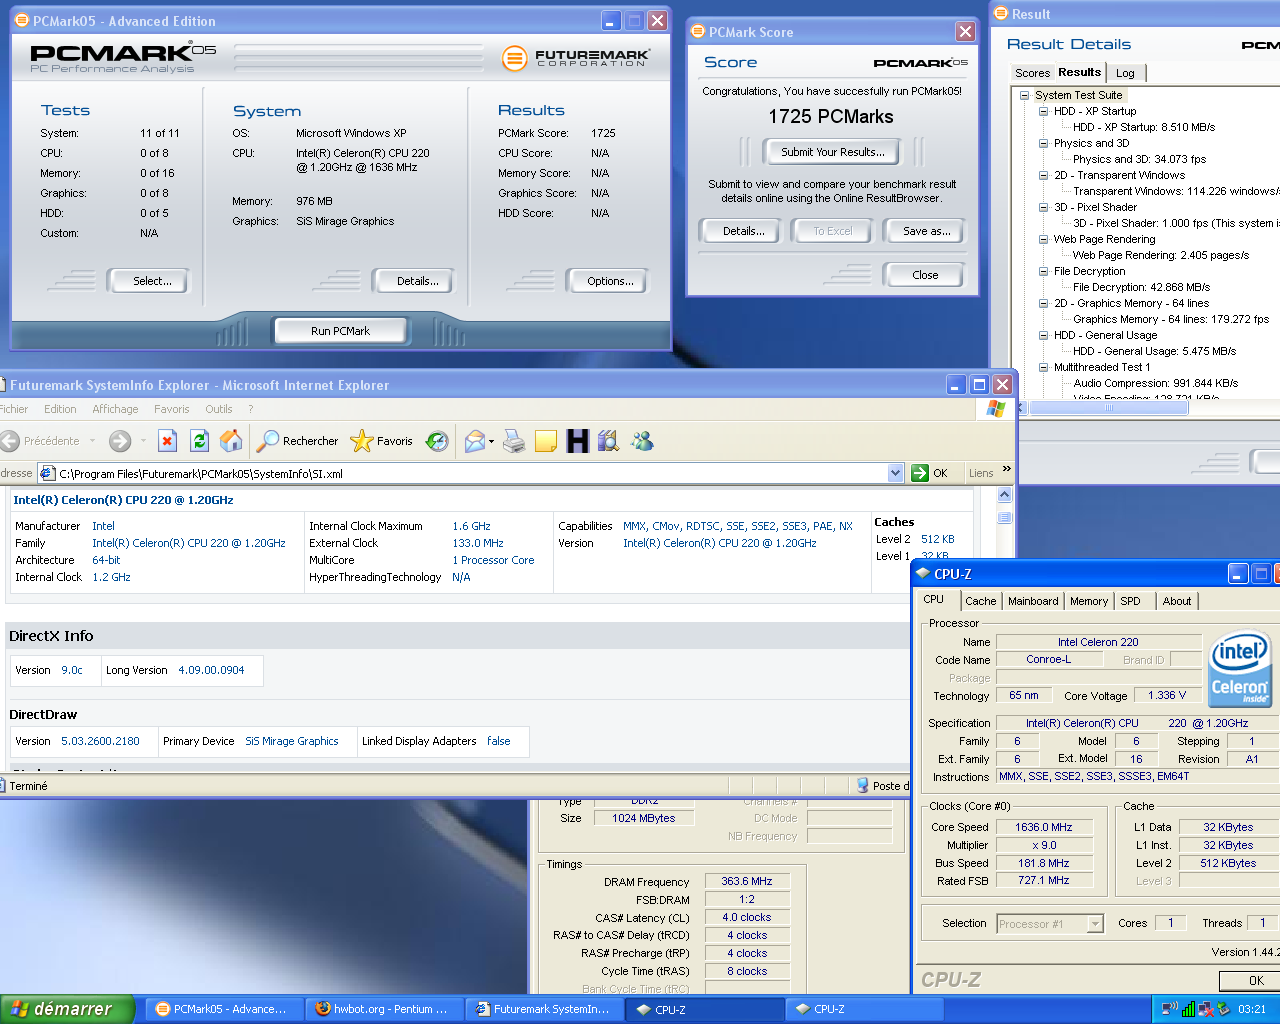Viewport: 1280px width, 1024px height.
Task: Open the Affichage menu in IE
Action: coord(115,409)
